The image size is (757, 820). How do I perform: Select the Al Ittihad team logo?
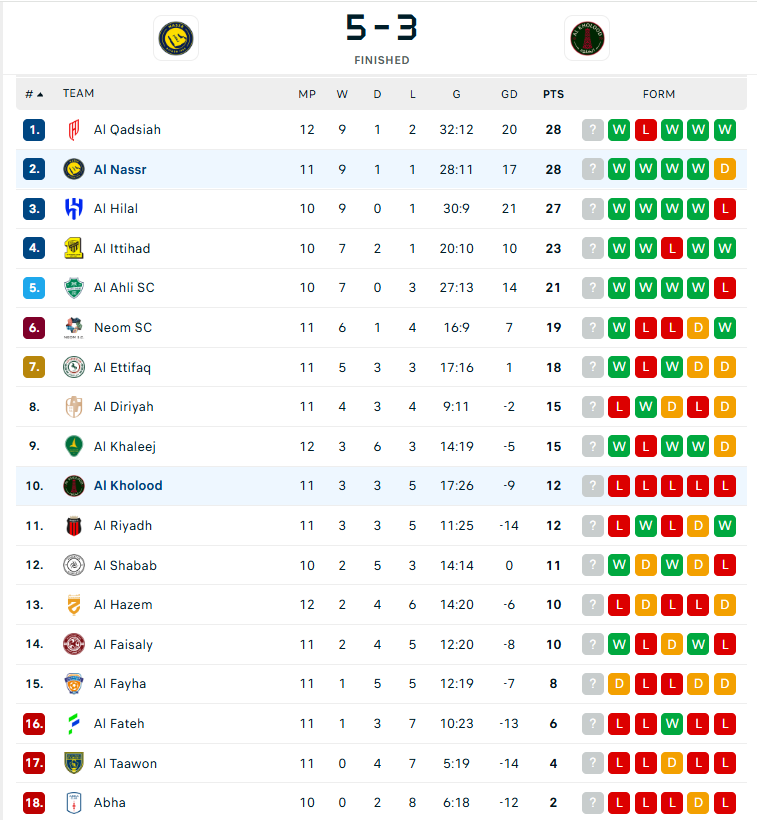(74, 248)
